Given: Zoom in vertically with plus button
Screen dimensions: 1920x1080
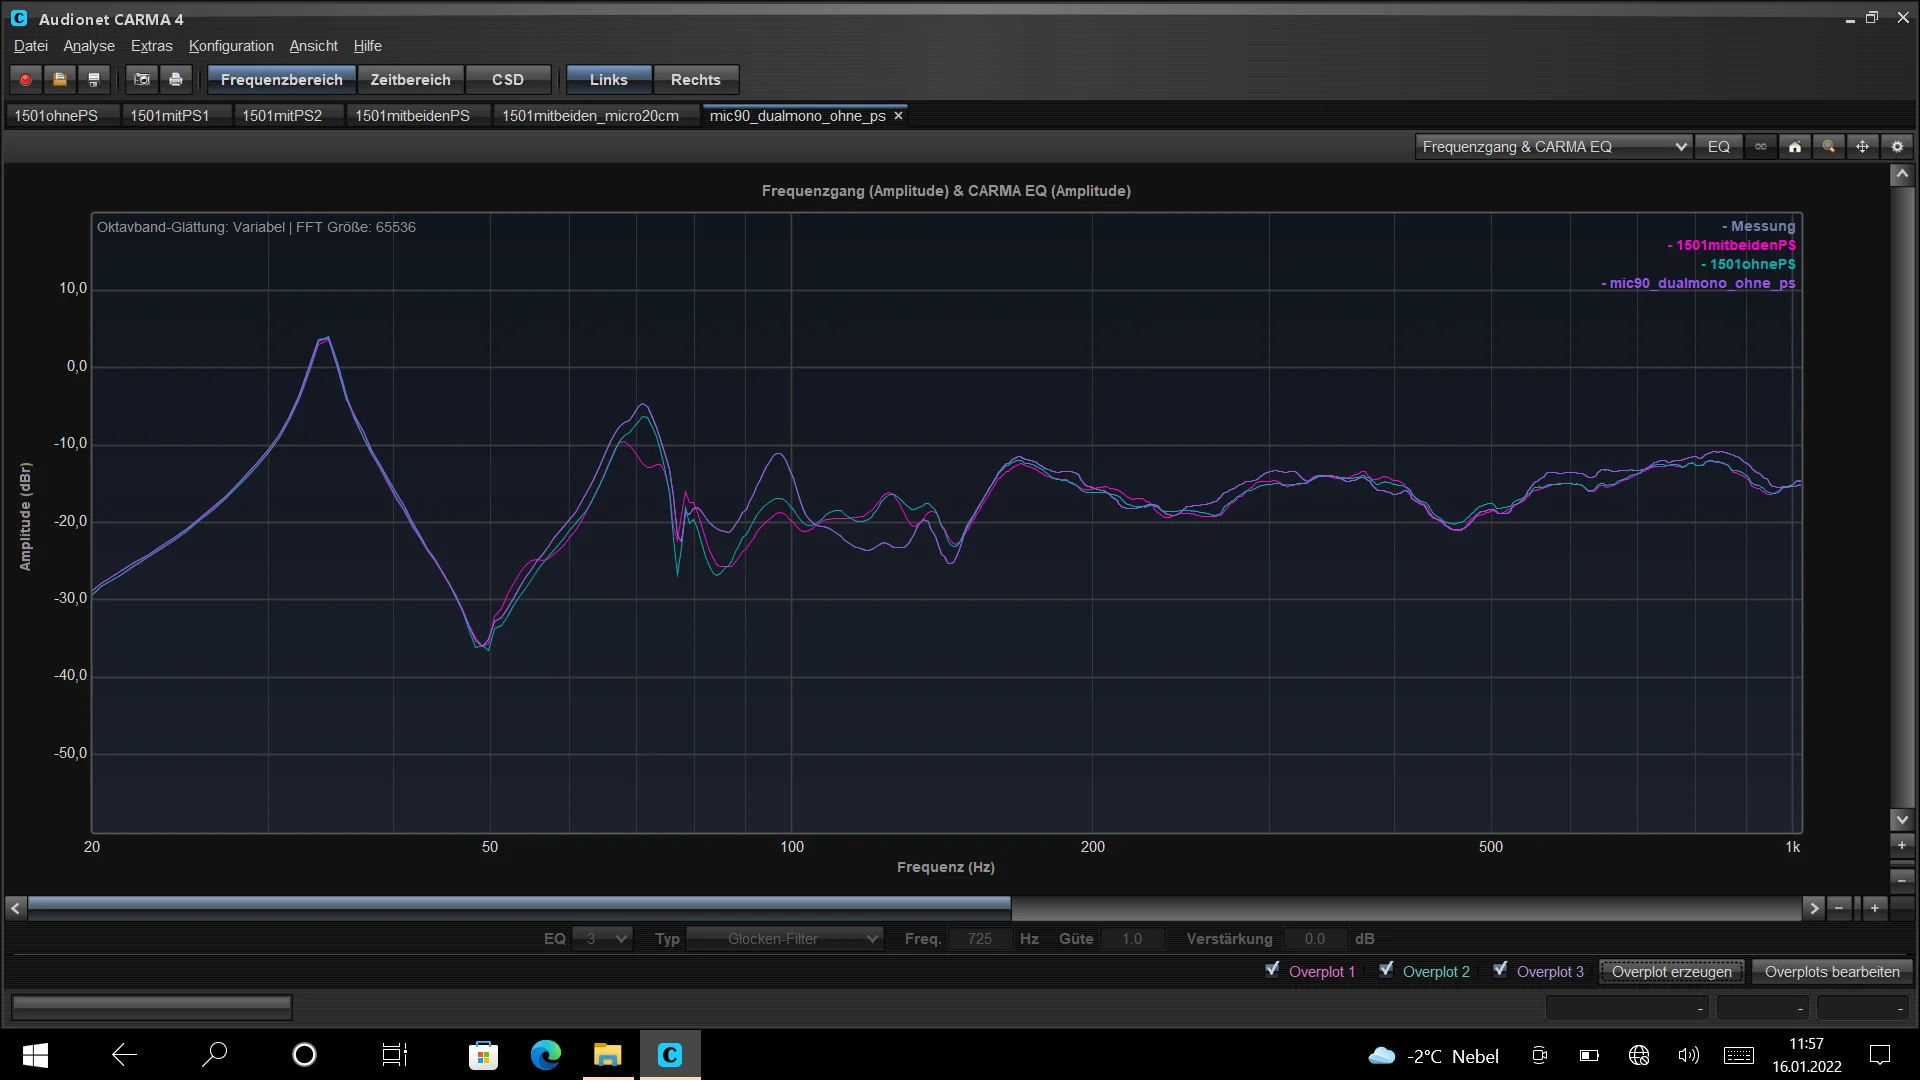Looking at the screenshot, I should tap(1902, 845).
